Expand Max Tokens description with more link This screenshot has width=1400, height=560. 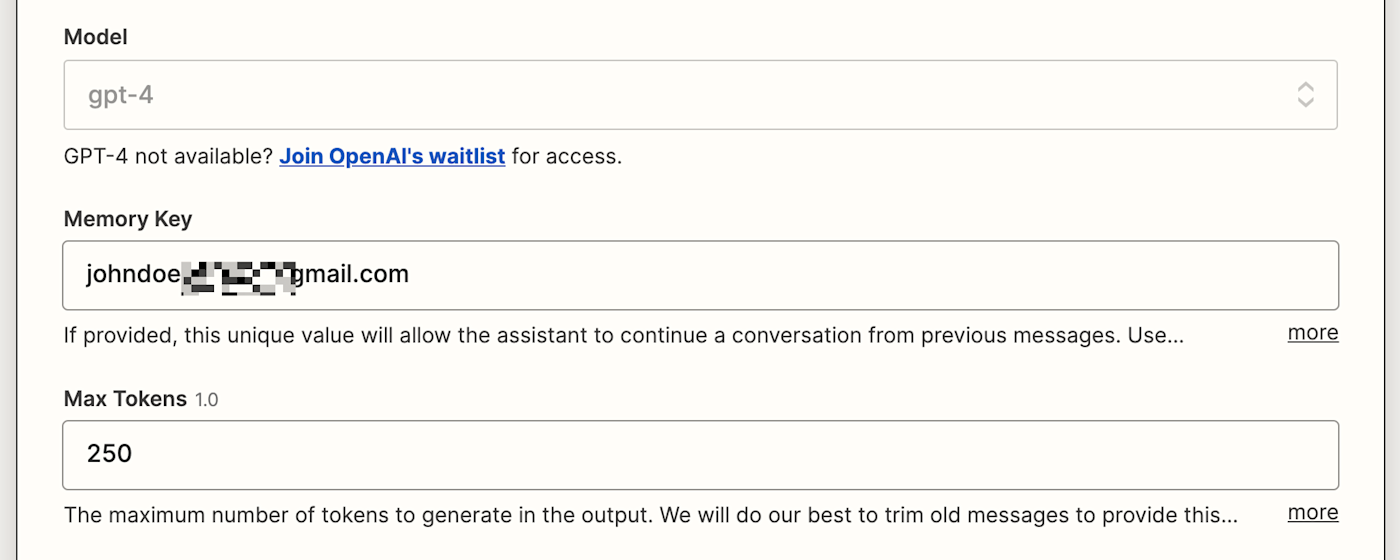click(1313, 513)
